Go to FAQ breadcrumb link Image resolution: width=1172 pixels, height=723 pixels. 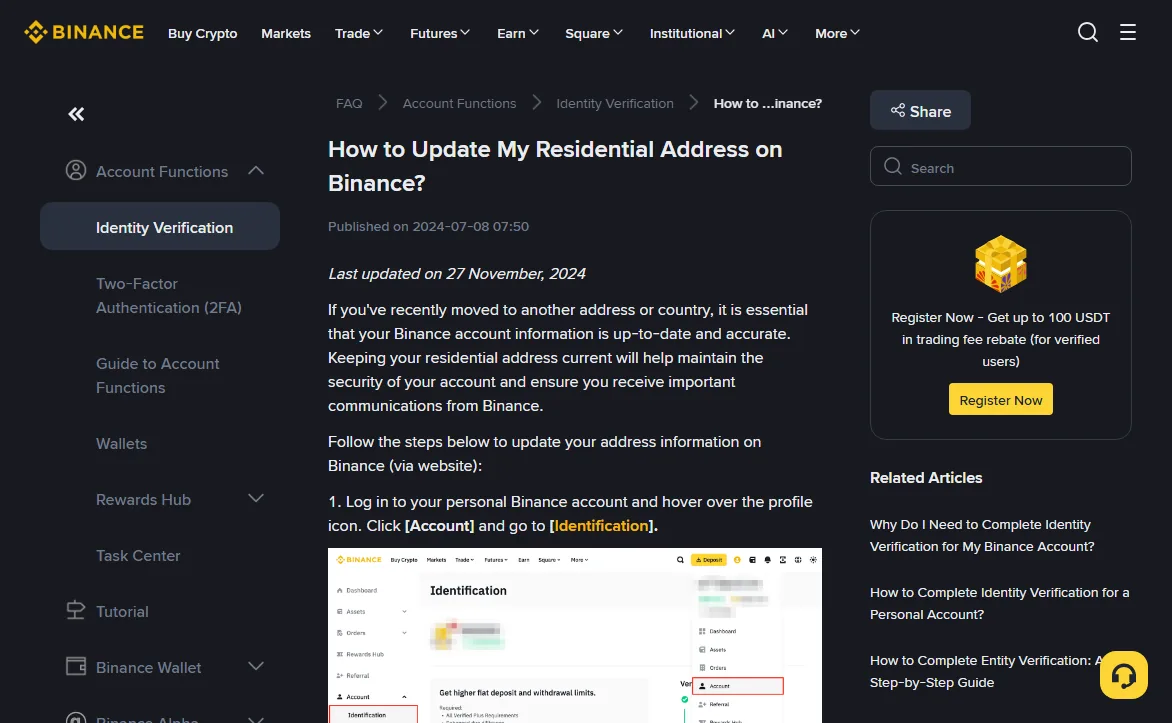click(x=349, y=103)
